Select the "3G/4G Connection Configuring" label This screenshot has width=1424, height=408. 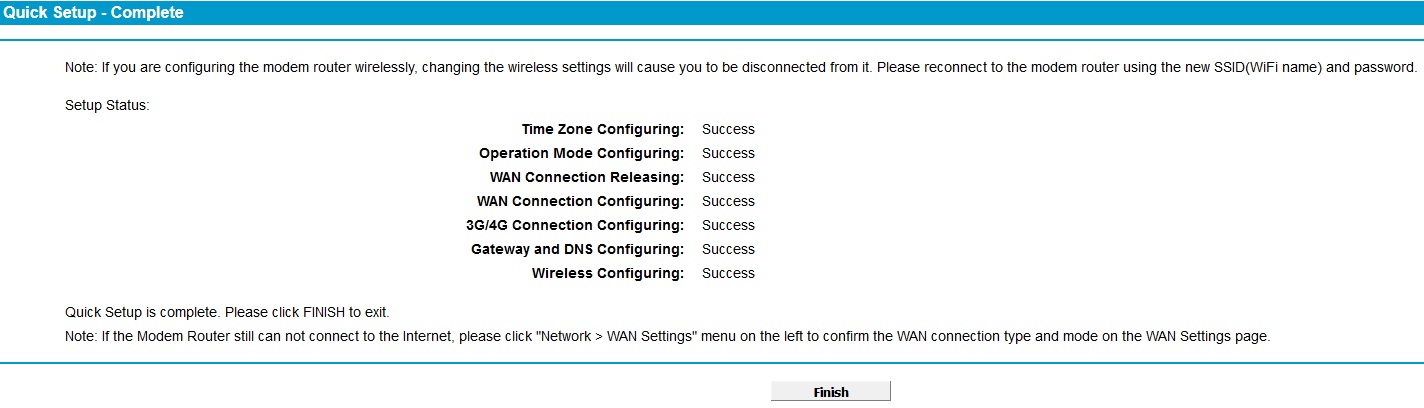[x=575, y=225]
